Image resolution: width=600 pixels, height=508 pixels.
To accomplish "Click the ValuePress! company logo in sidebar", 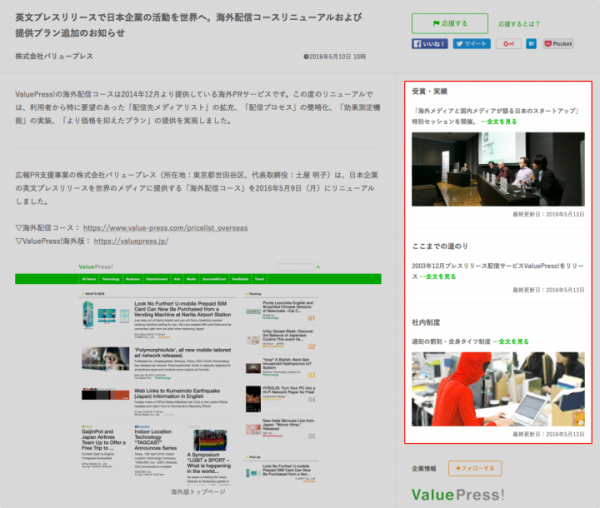I will pyautogui.click(x=458, y=495).
